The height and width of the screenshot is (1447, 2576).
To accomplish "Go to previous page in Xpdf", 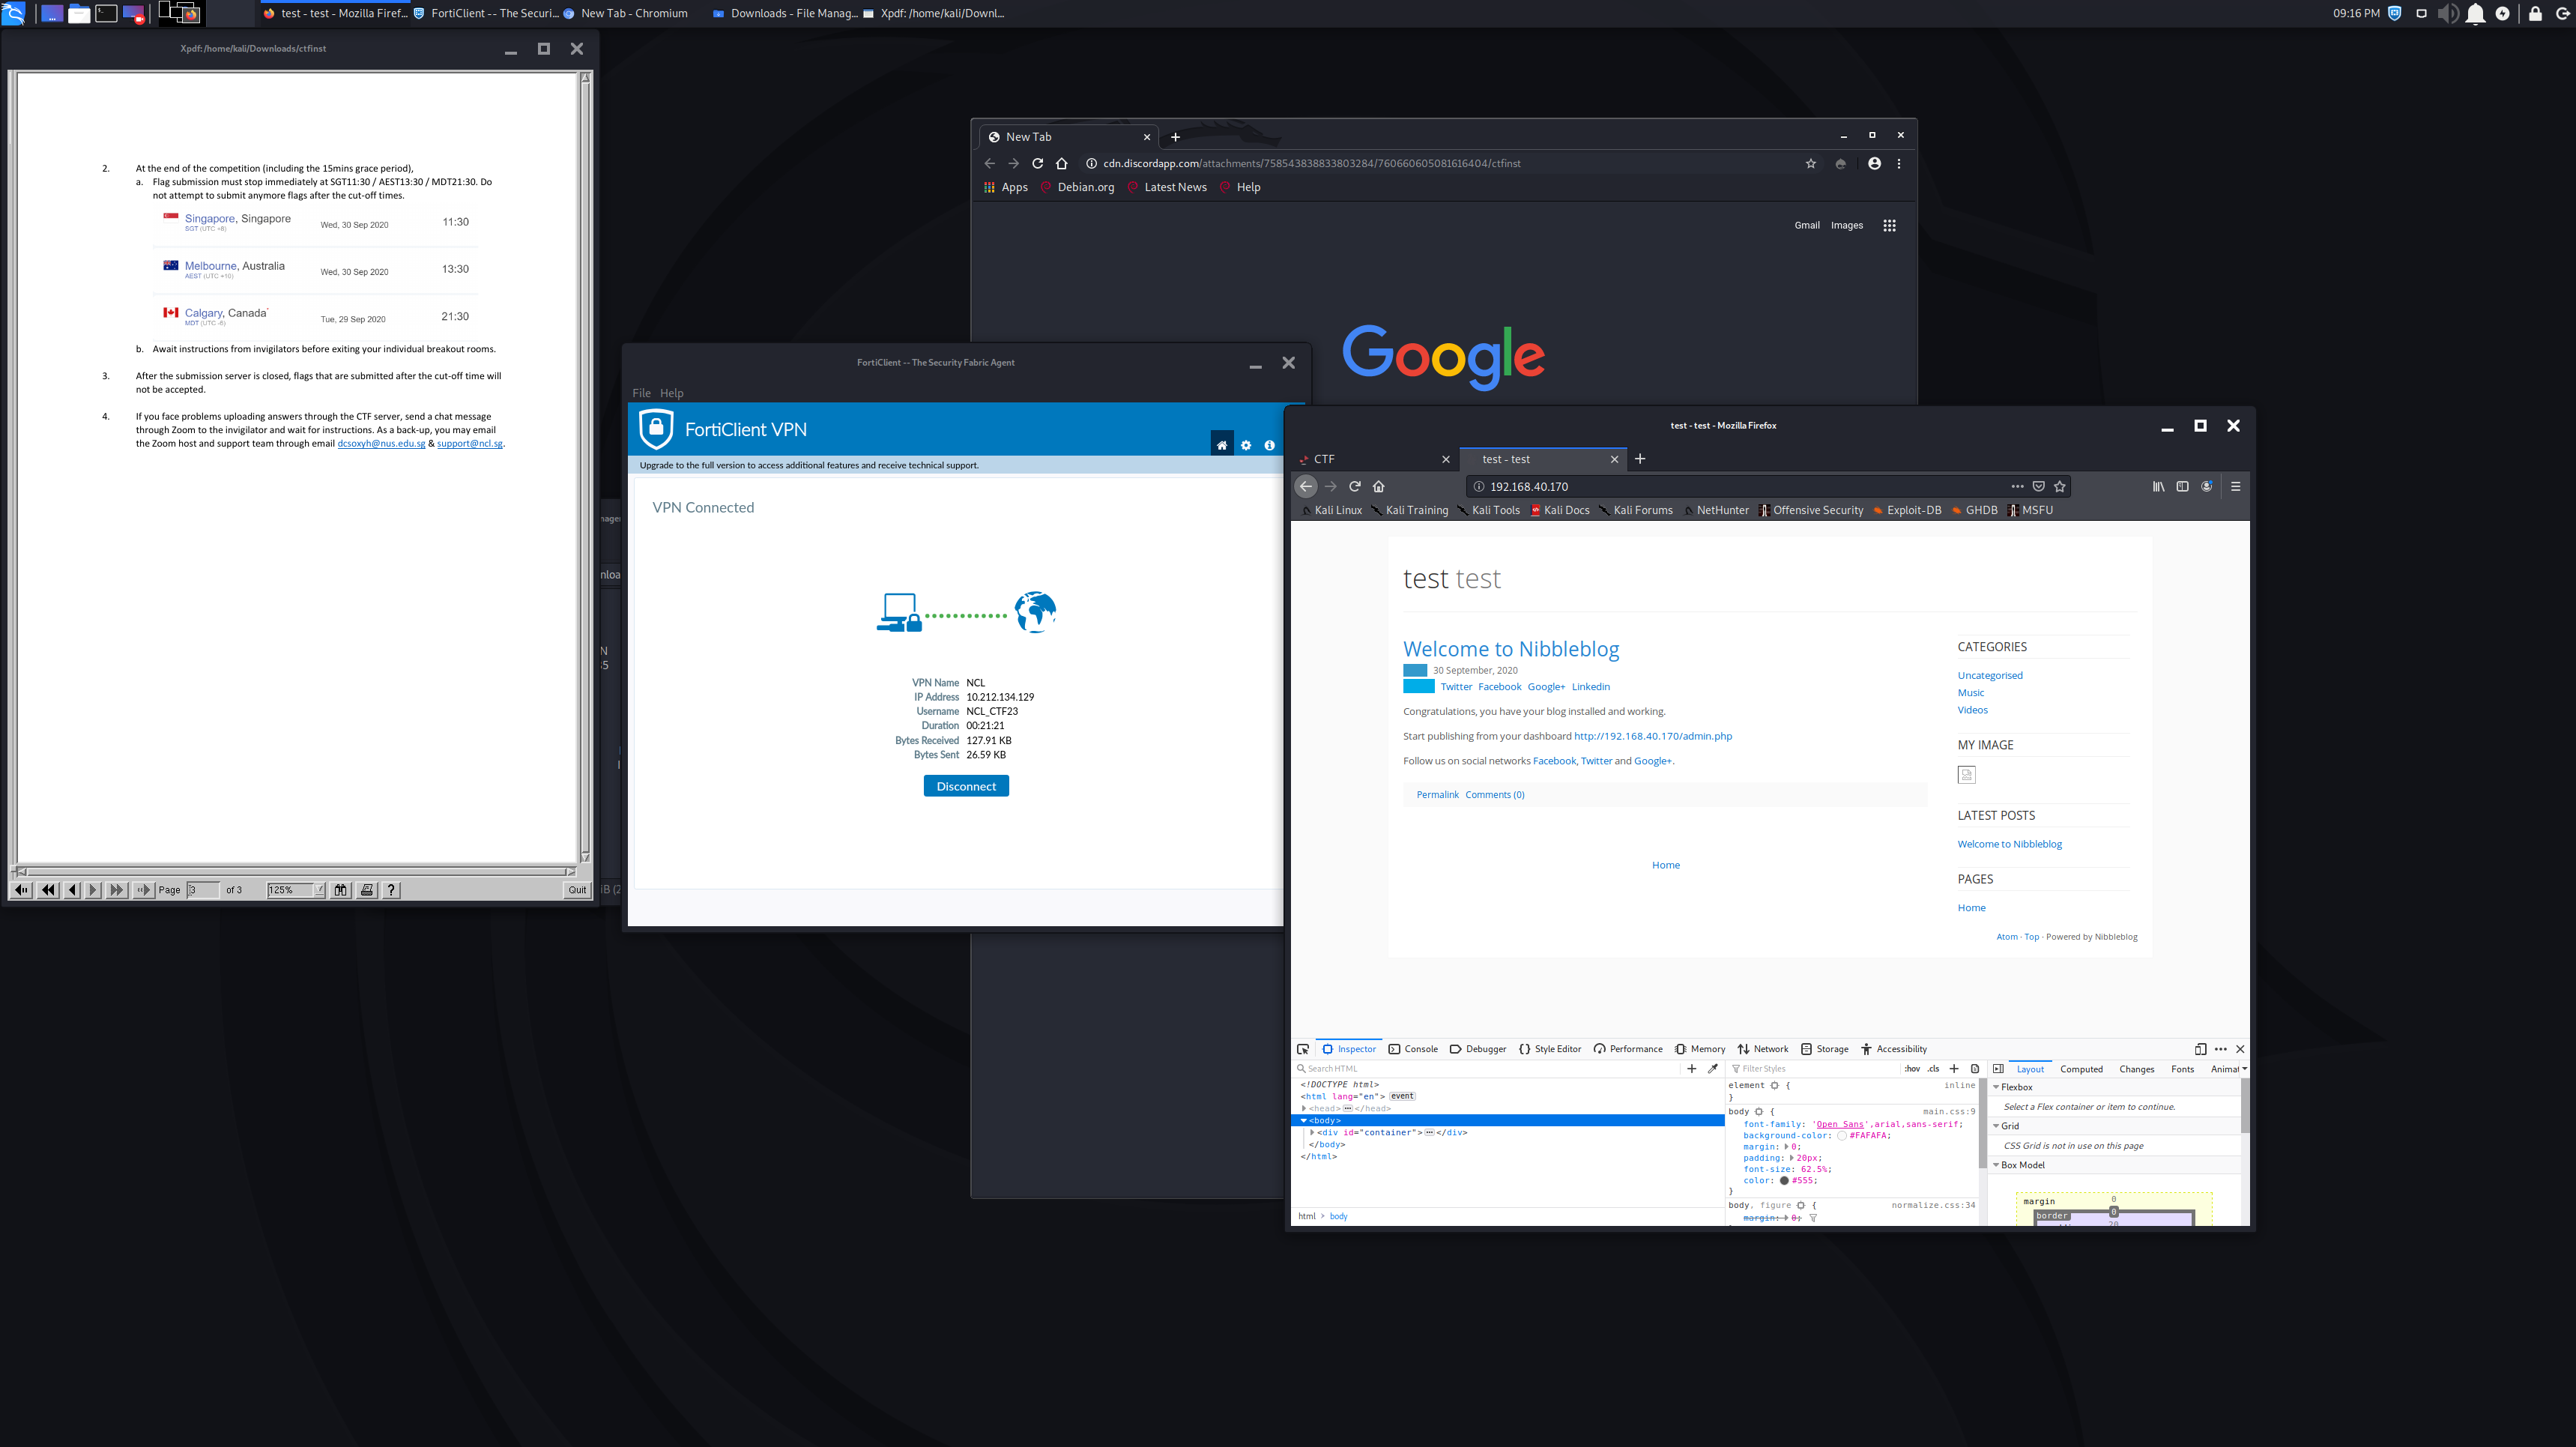I will coord(72,890).
